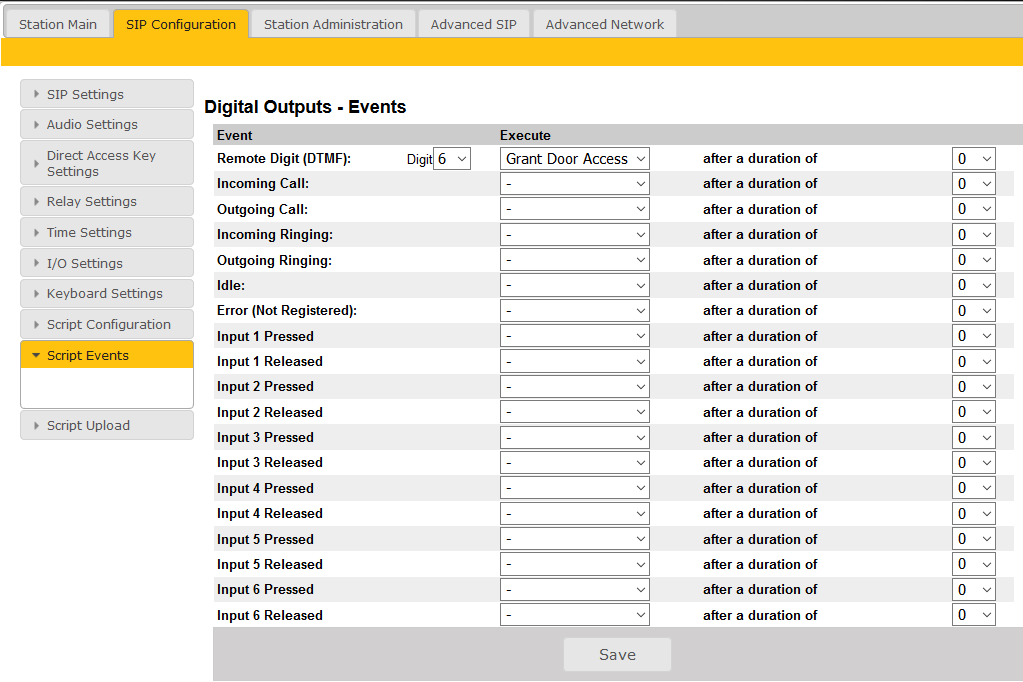The image size is (1023, 682).
Task: Switch to the Station Administration tab
Action: coord(333,24)
